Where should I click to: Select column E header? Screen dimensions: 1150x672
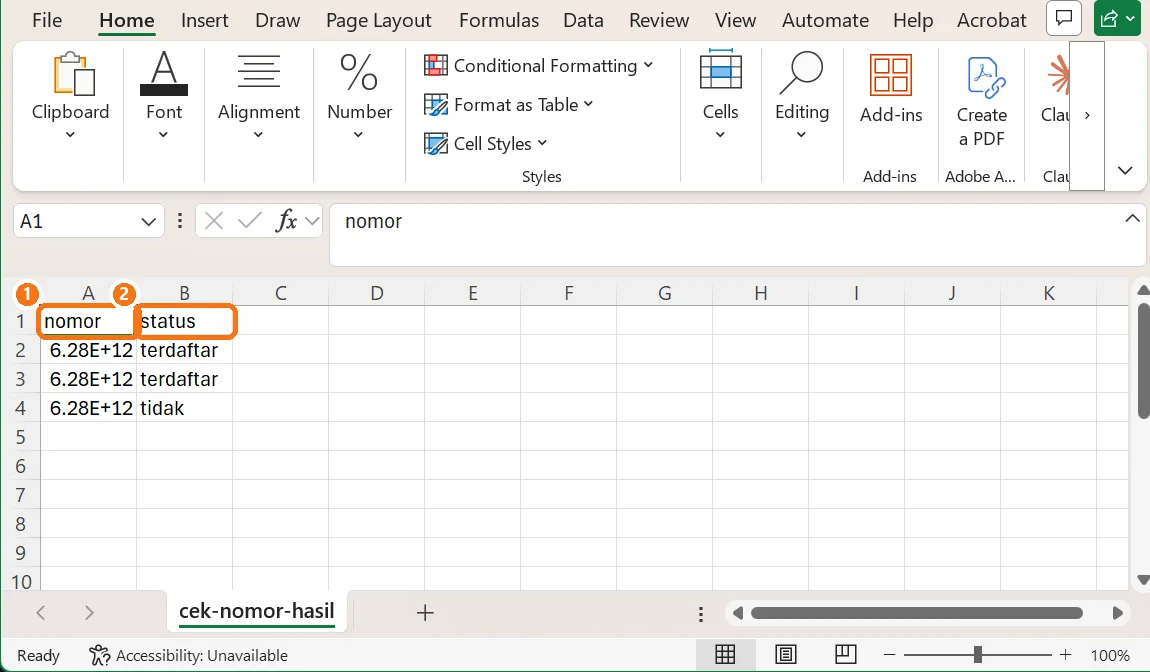click(472, 293)
